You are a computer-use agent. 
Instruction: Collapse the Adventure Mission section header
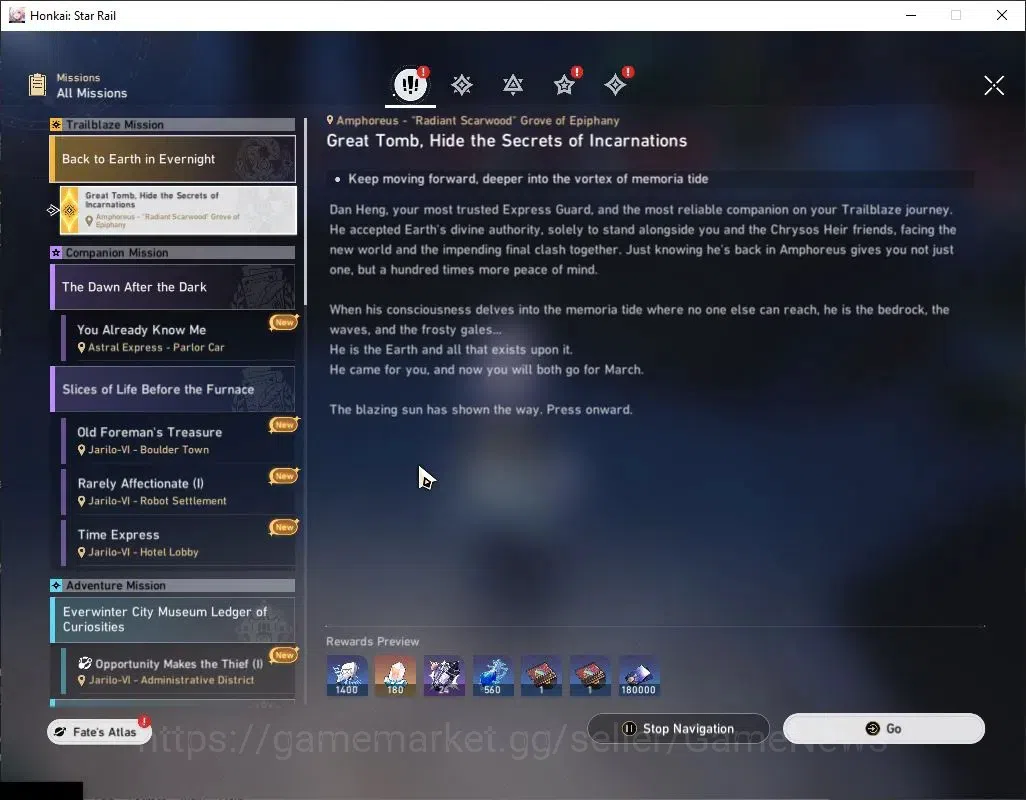(173, 585)
